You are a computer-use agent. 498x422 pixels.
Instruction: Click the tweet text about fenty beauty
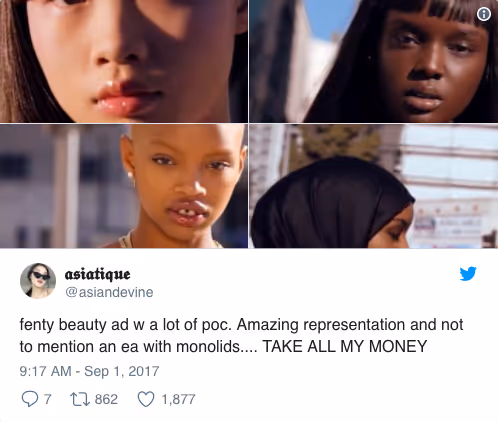[241, 335]
